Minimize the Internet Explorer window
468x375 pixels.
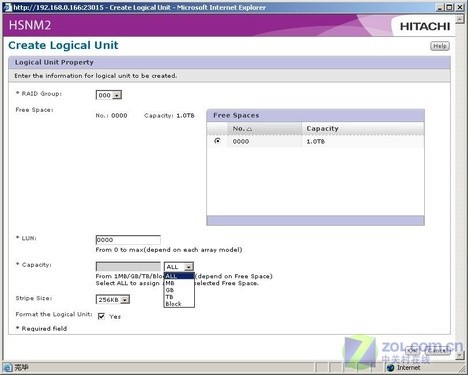[x=440, y=7]
